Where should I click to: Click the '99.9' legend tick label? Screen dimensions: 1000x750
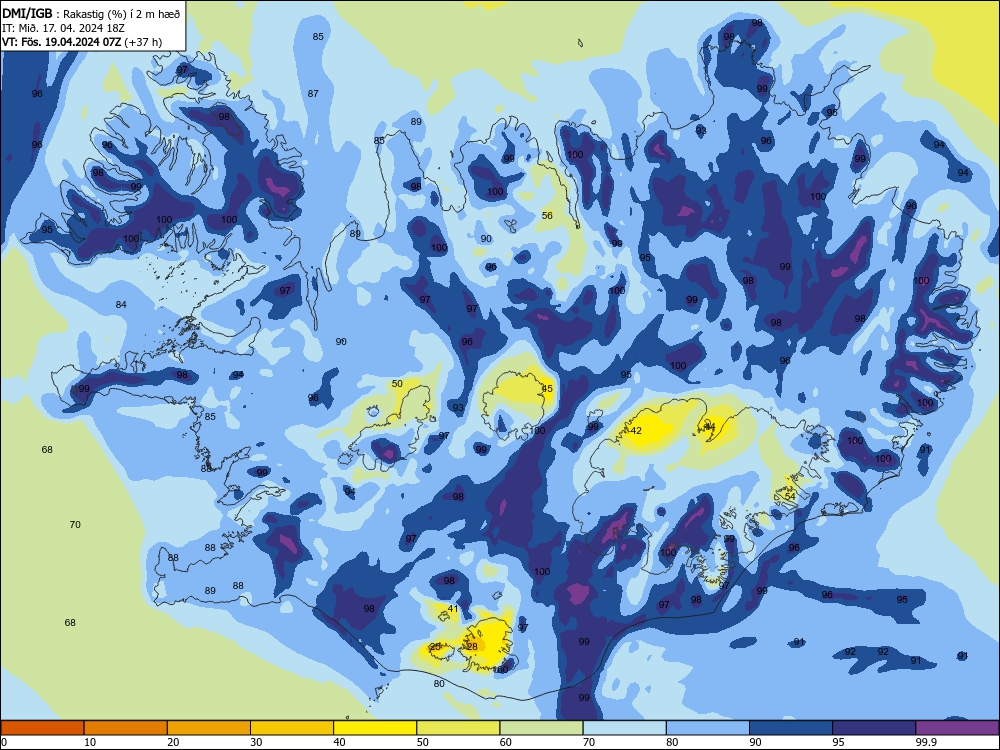(x=925, y=742)
